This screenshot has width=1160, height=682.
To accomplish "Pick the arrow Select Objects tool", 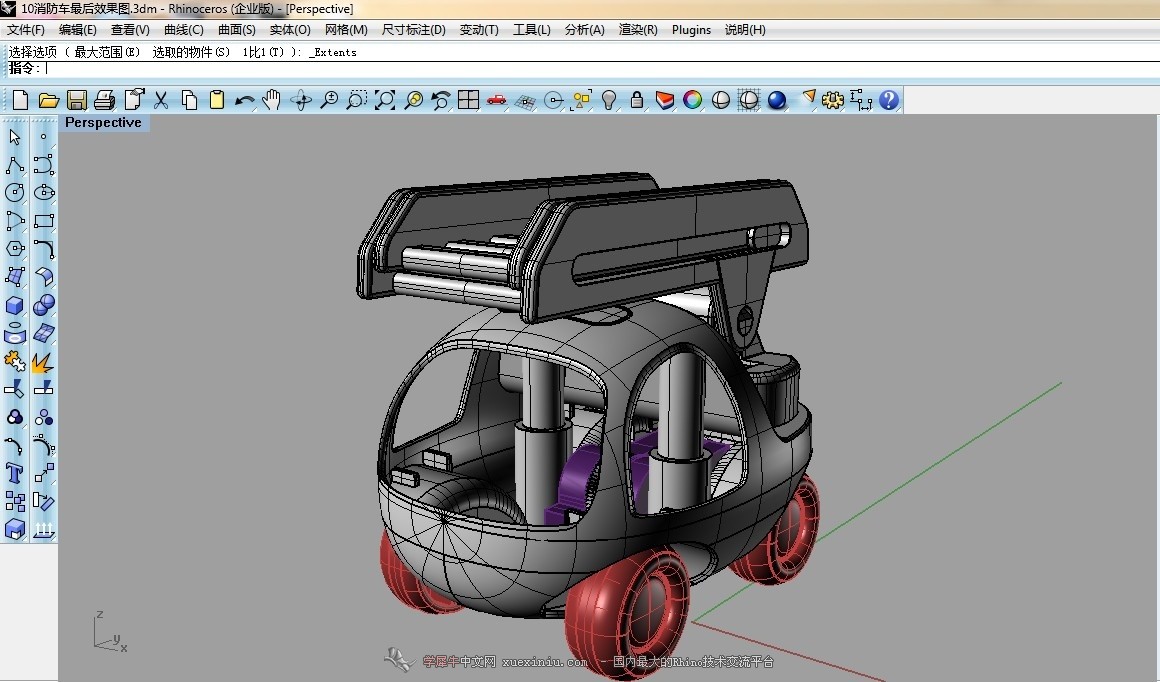I will [x=15, y=137].
